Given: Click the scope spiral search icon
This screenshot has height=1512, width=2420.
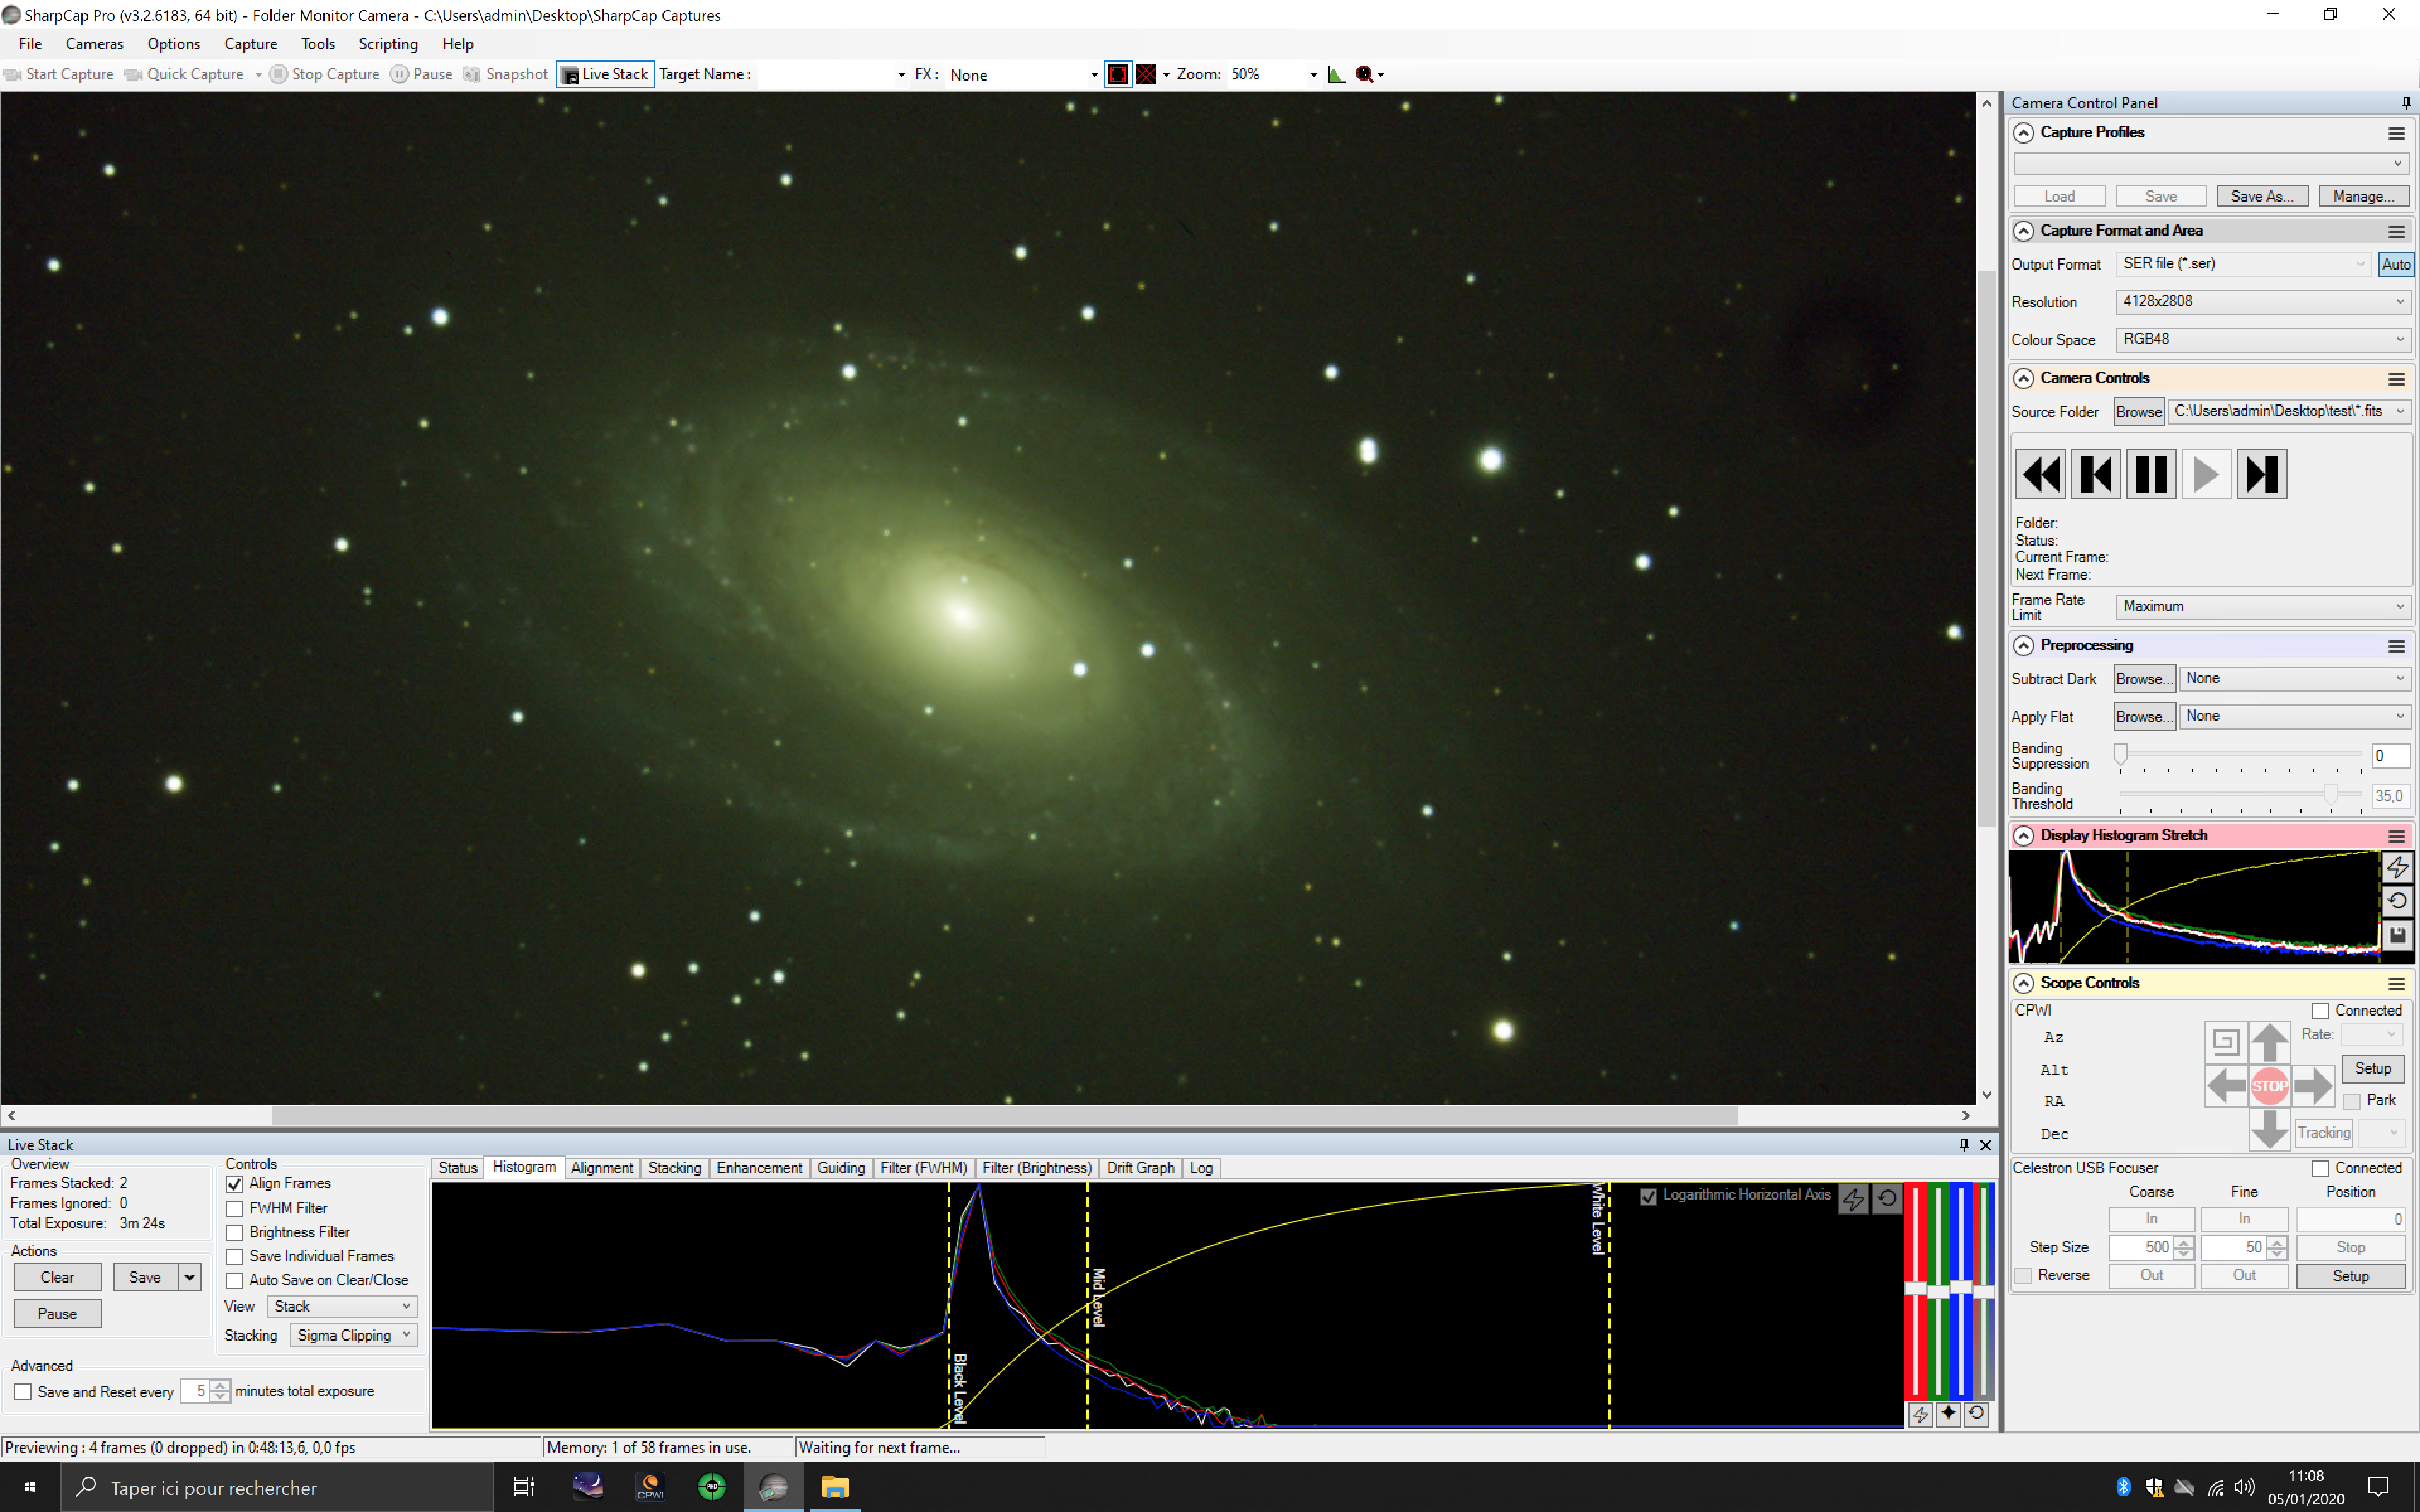Looking at the screenshot, I should click(2225, 1042).
